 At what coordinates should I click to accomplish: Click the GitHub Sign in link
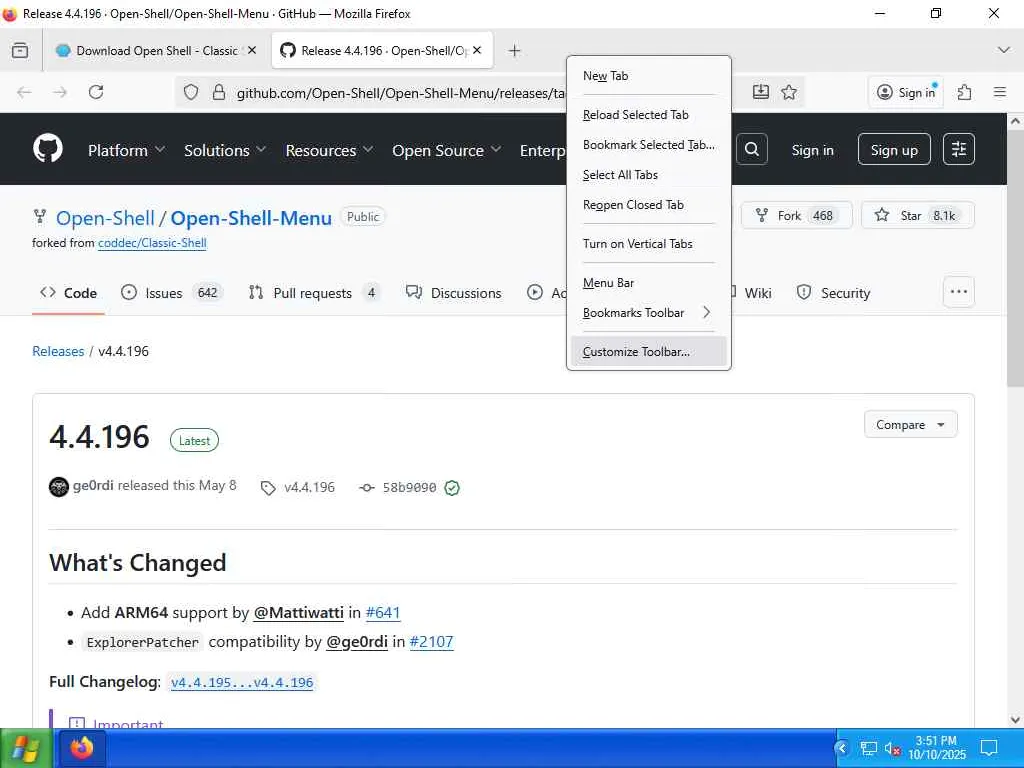click(812, 150)
